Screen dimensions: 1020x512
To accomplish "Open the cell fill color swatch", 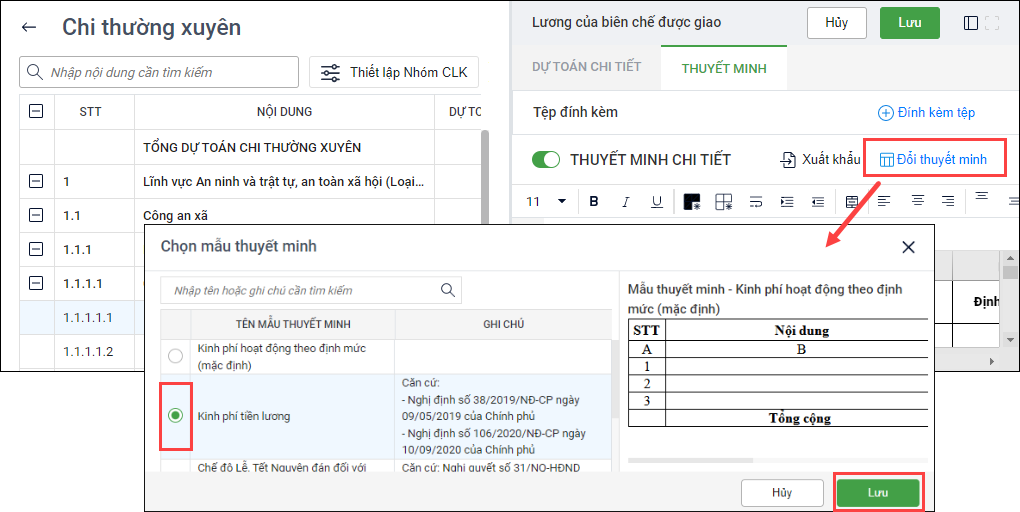I will pos(691,202).
